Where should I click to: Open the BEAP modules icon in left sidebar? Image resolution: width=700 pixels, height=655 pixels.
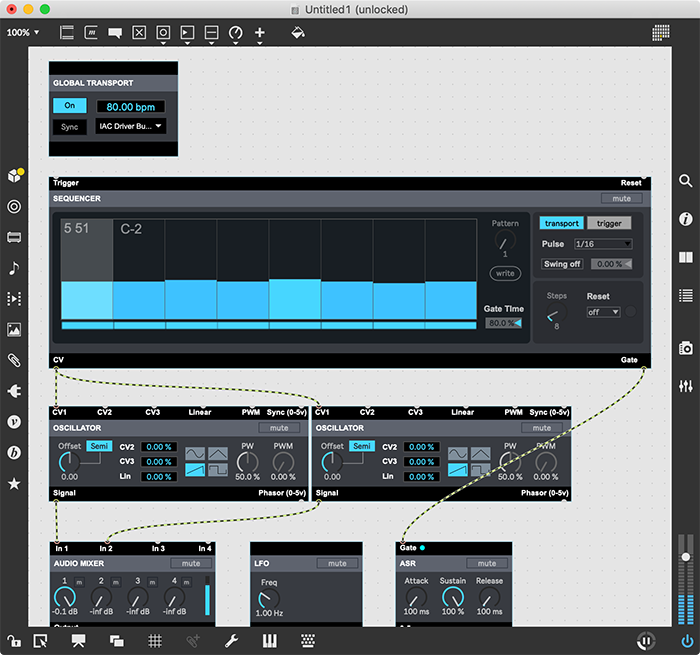coord(14,453)
